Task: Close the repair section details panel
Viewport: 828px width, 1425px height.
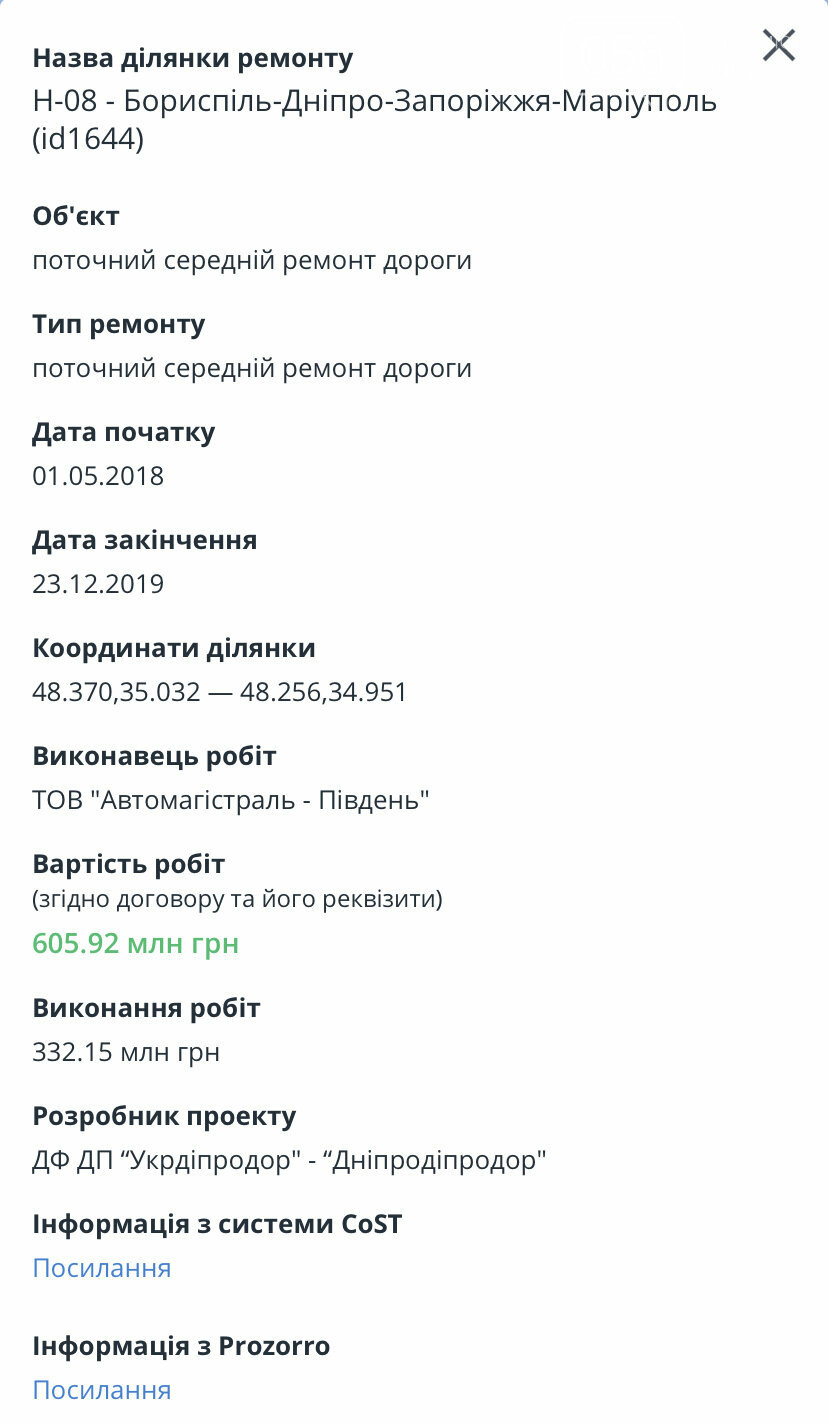Action: (x=778, y=46)
